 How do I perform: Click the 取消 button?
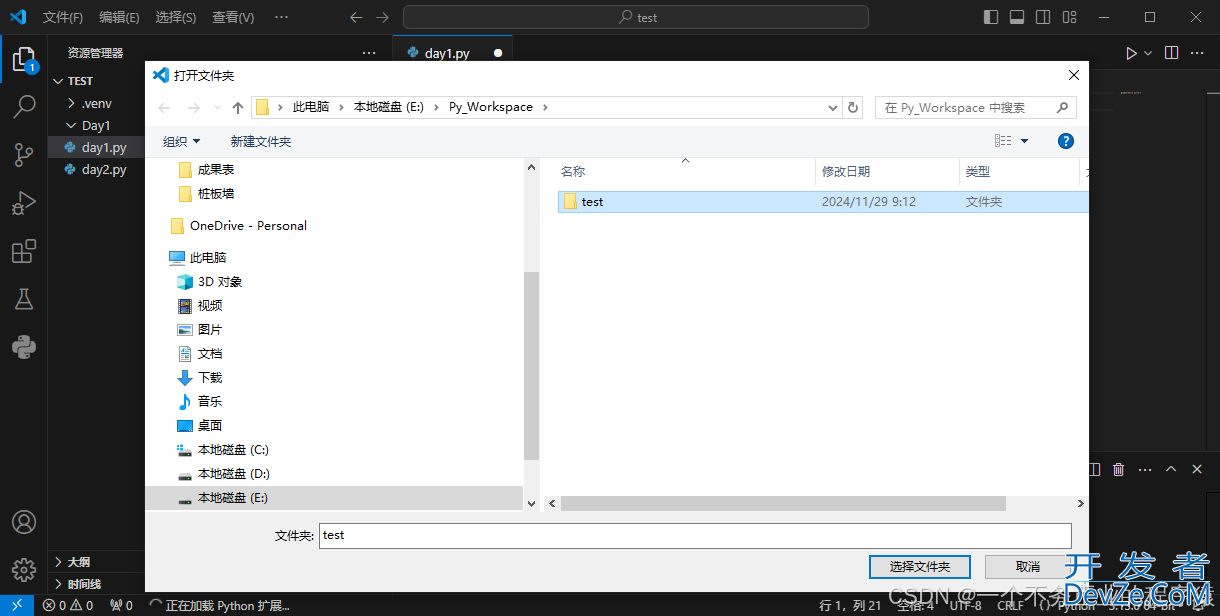[x=1028, y=566]
